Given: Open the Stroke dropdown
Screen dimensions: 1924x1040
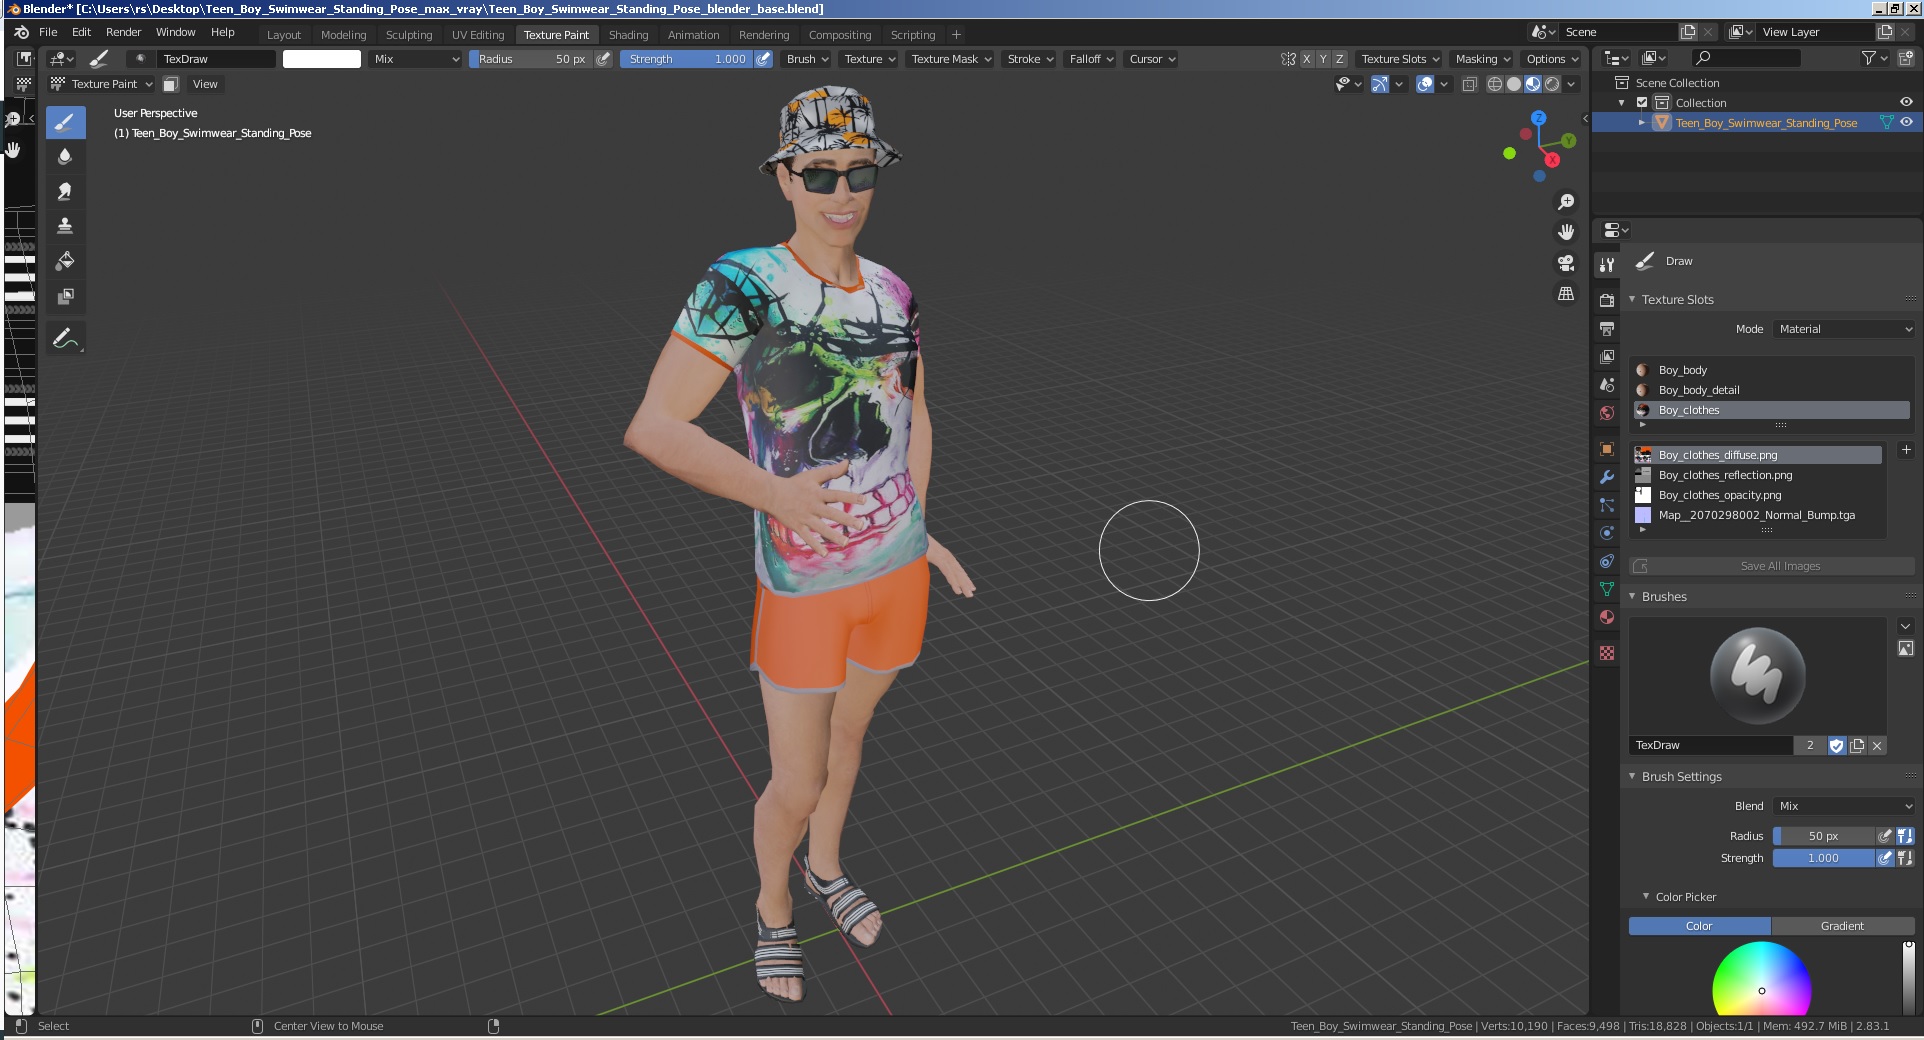Looking at the screenshot, I should click(1030, 59).
